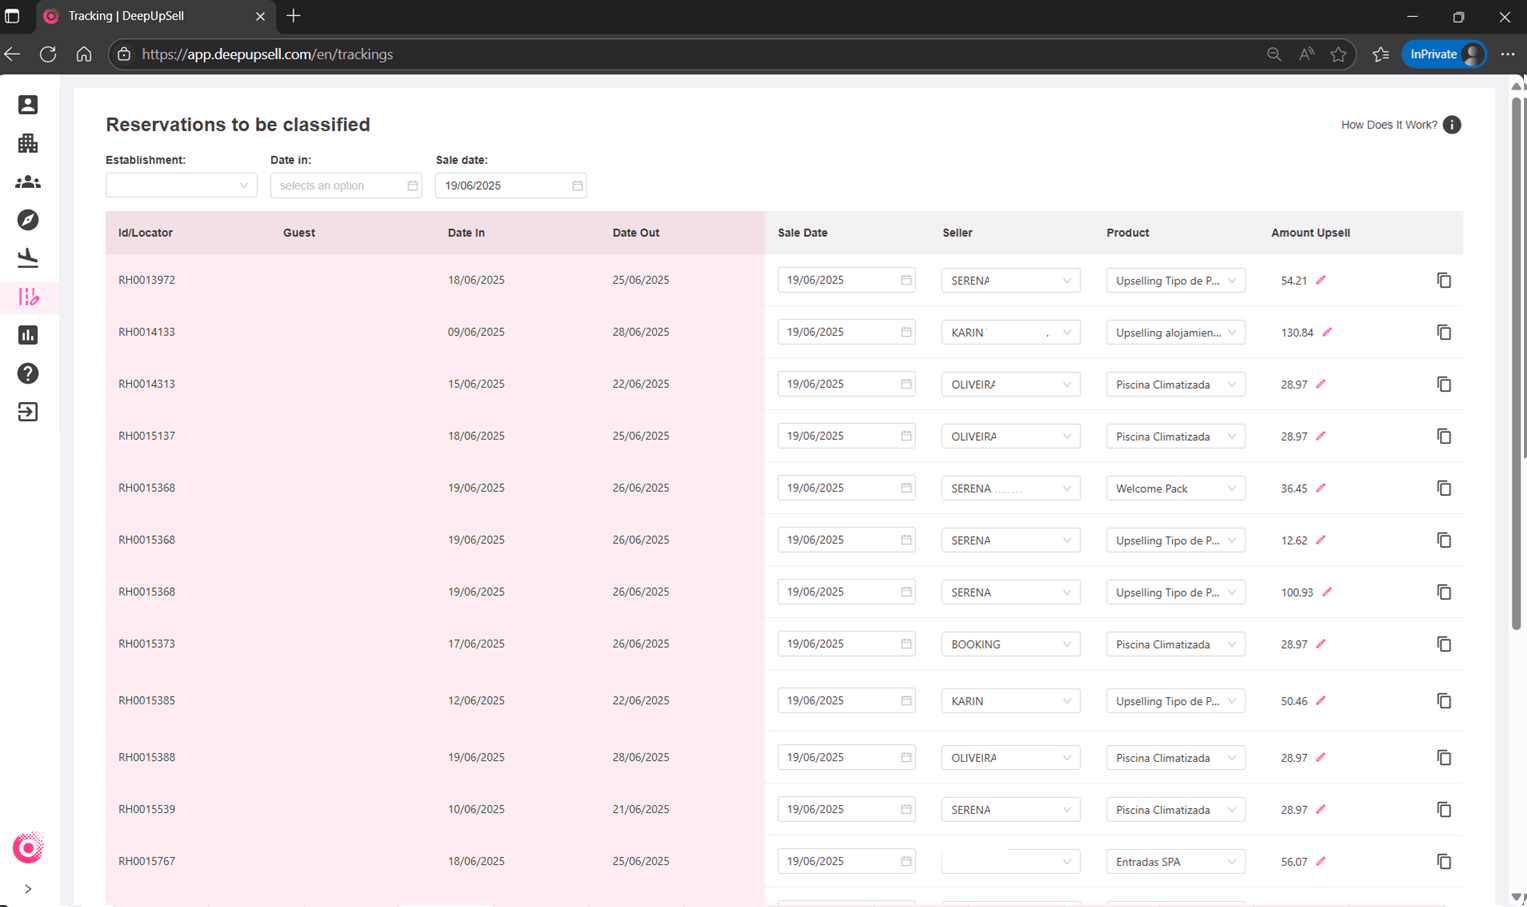Open Seller dropdown showing BOOKING

tap(1010, 645)
